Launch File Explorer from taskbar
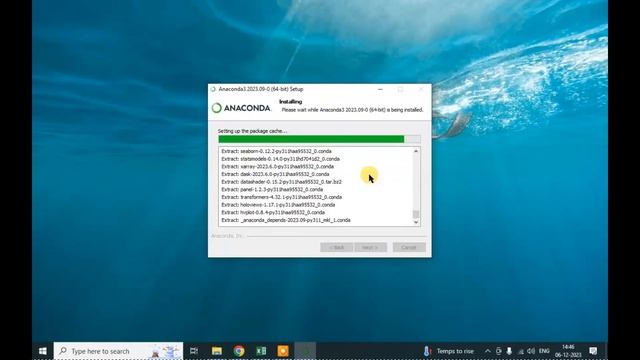This screenshot has width=640, height=360. [217, 351]
